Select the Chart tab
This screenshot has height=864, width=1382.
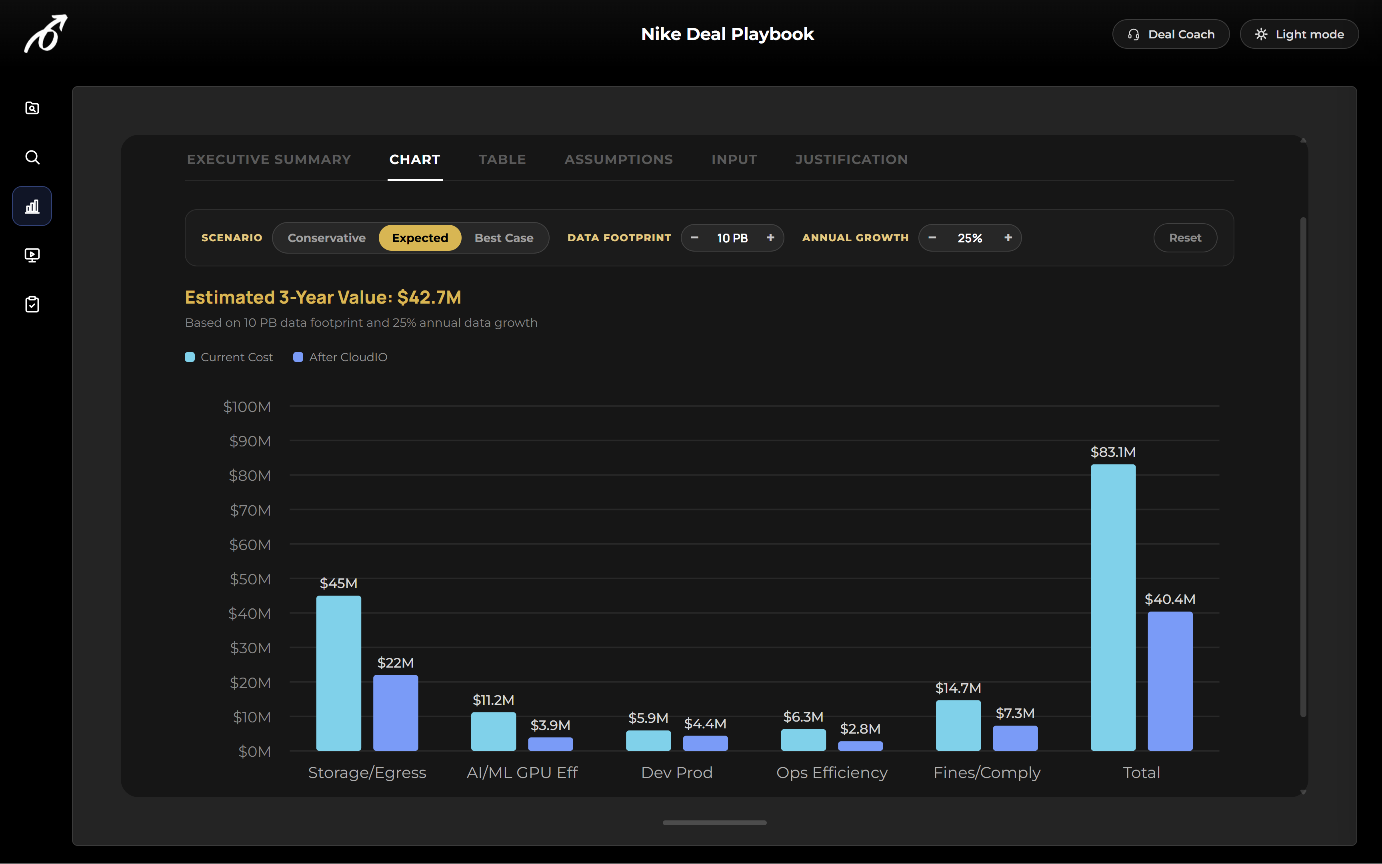coord(415,159)
